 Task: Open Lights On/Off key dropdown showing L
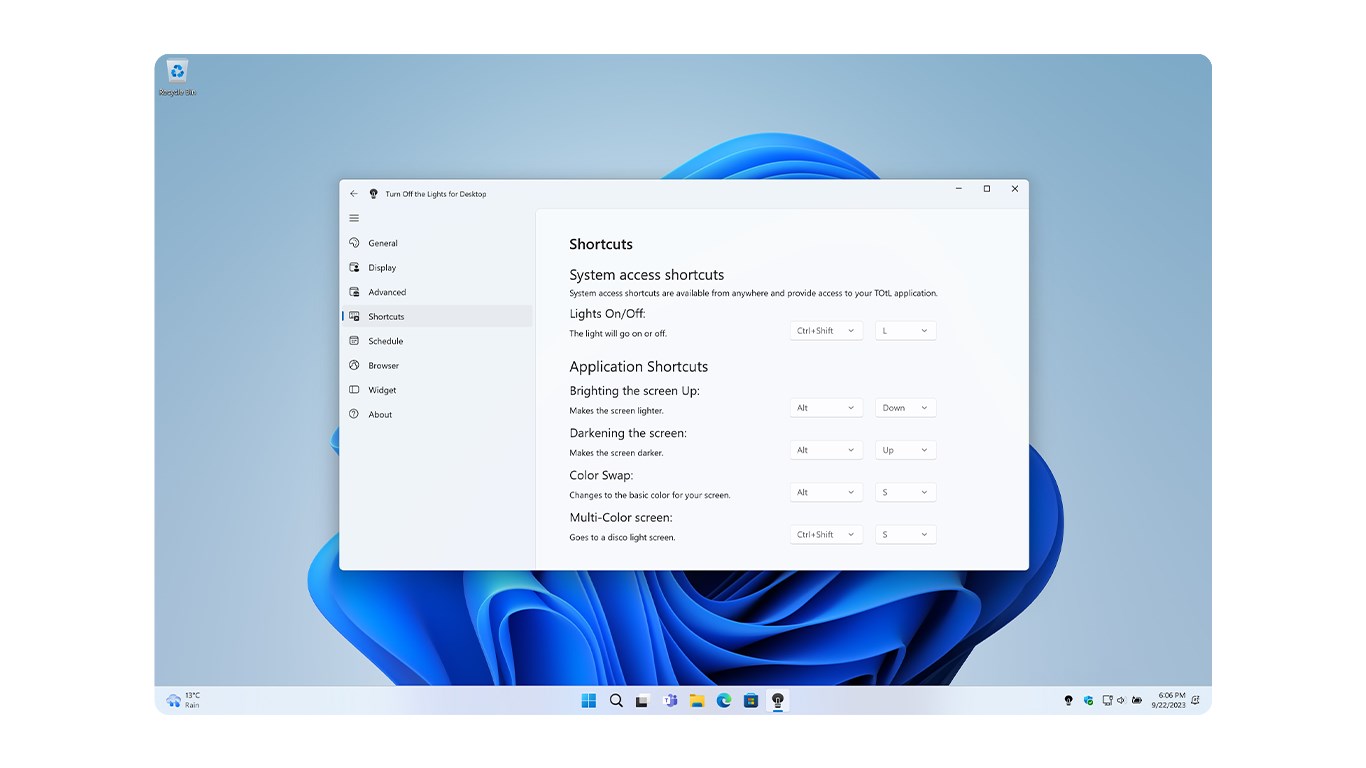point(906,330)
